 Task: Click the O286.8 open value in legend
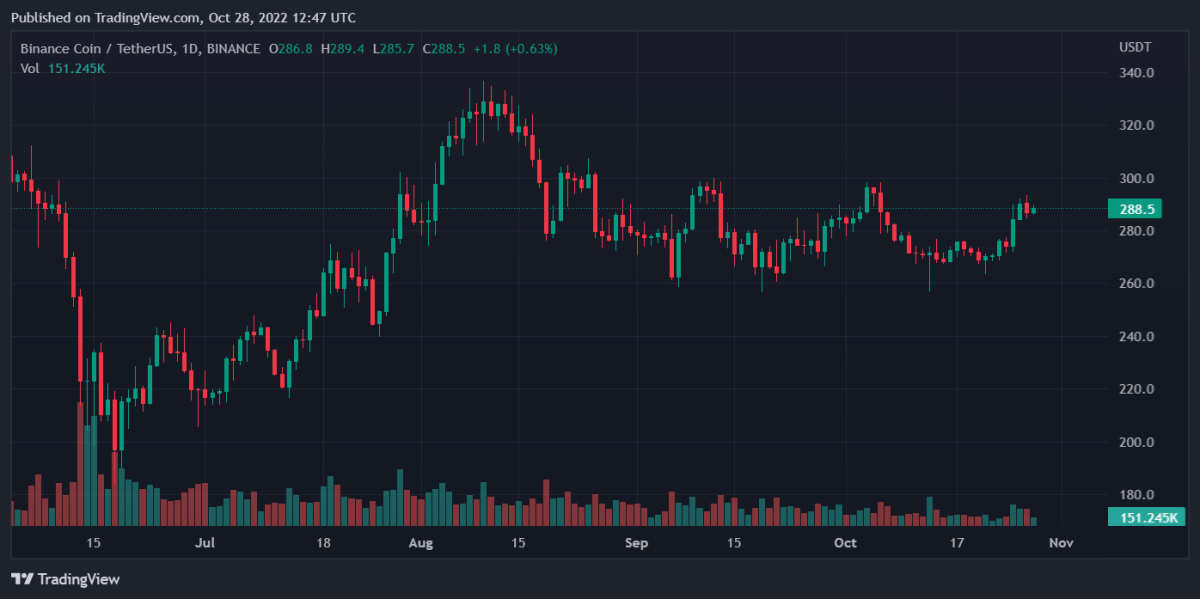(x=289, y=48)
